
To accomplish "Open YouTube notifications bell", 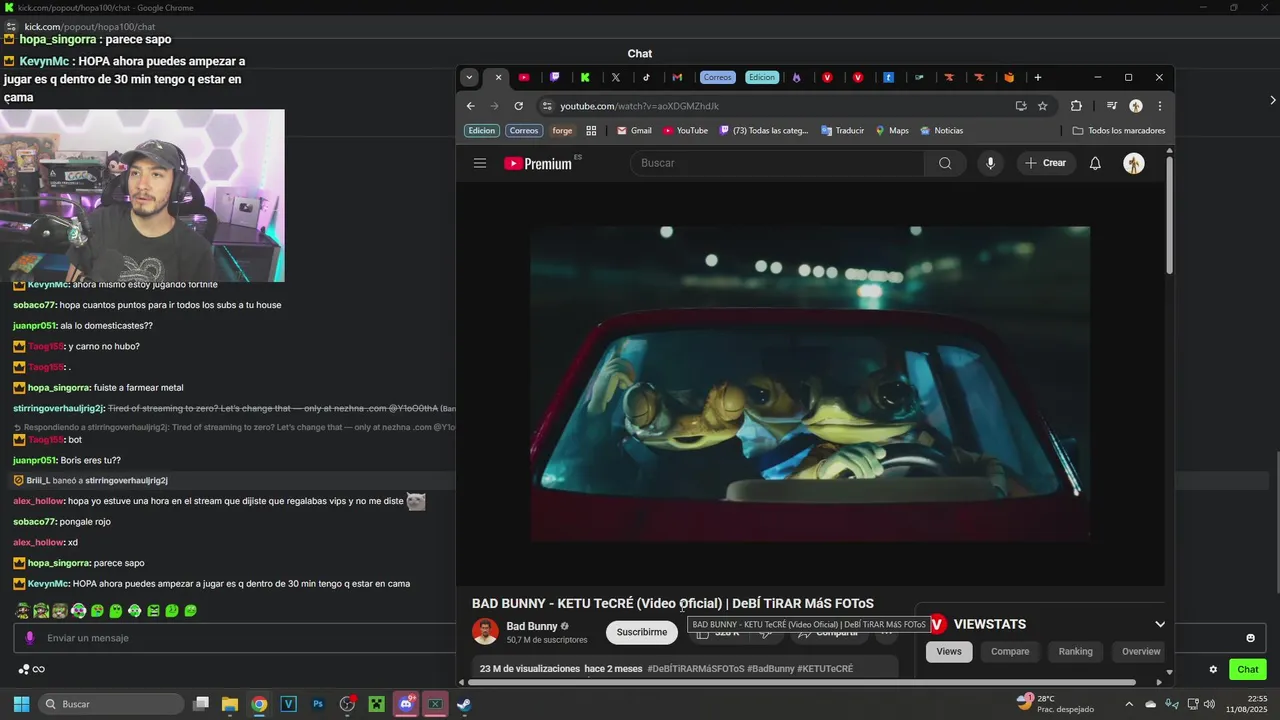I will click(x=1095, y=163).
